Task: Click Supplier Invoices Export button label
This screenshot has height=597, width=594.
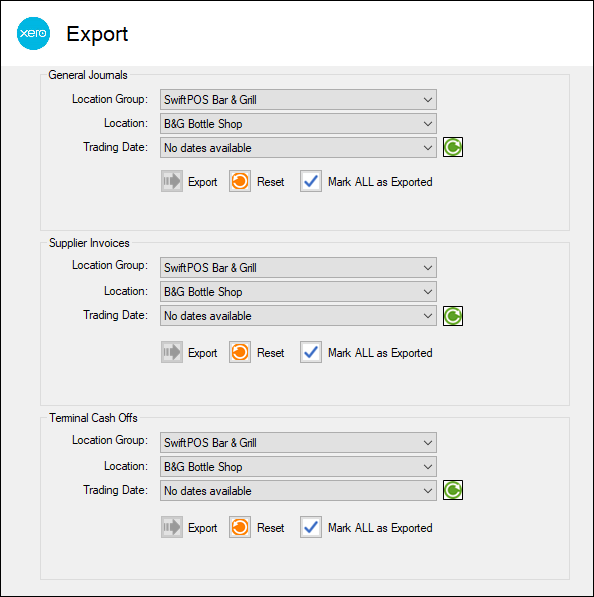Action: coord(203,353)
